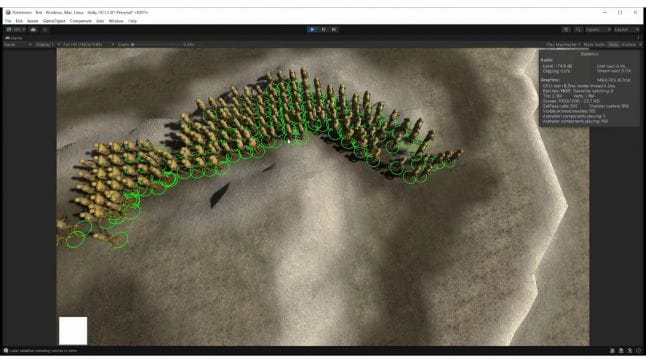Image resolution: width=646 pixels, height=363 pixels.
Task: Click the Pause button in toolbar
Action: tap(324, 29)
